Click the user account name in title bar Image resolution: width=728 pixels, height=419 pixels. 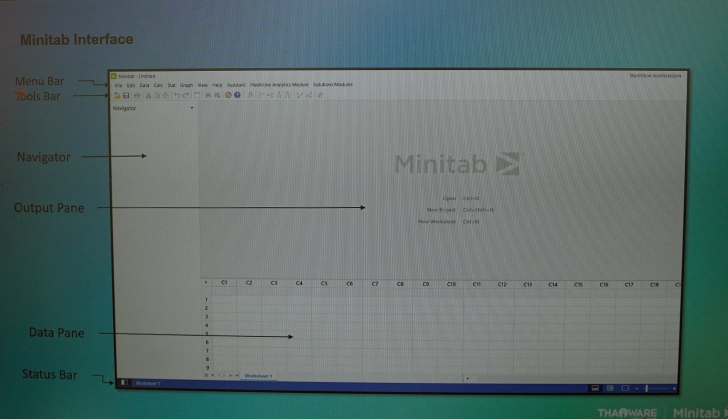click(x=655, y=76)
